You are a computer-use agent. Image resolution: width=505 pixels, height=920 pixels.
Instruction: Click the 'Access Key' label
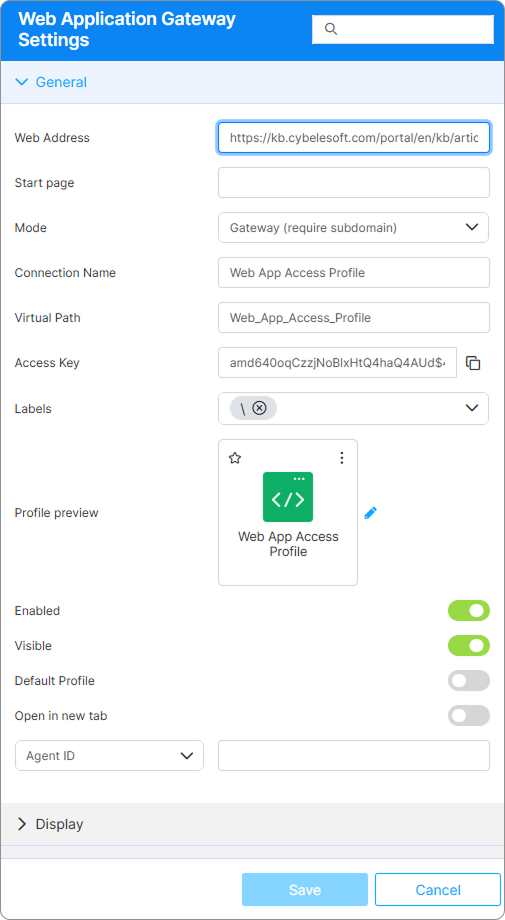[47, 363]
